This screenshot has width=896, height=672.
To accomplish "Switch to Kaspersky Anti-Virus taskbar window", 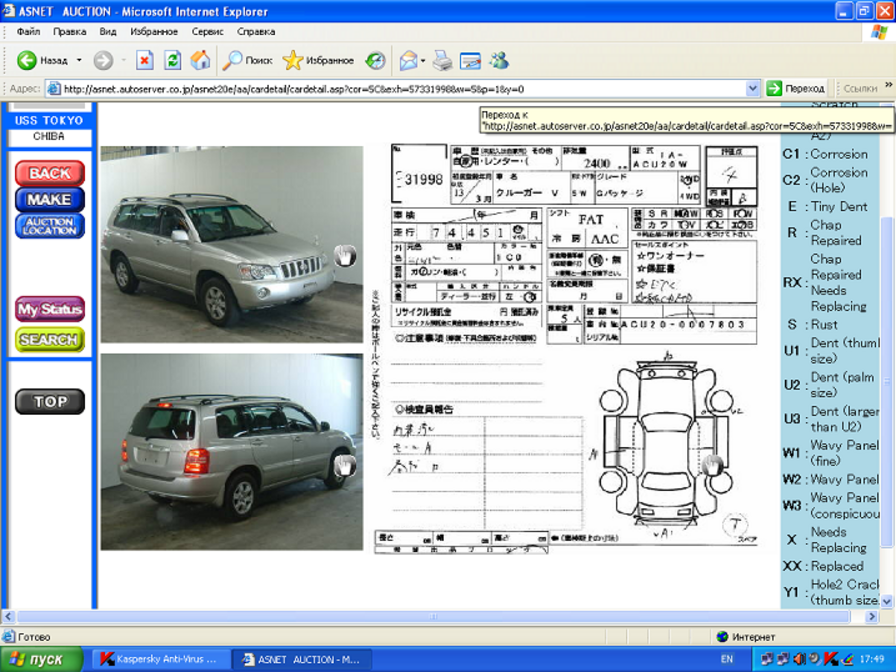I will [x=159, y=659].
